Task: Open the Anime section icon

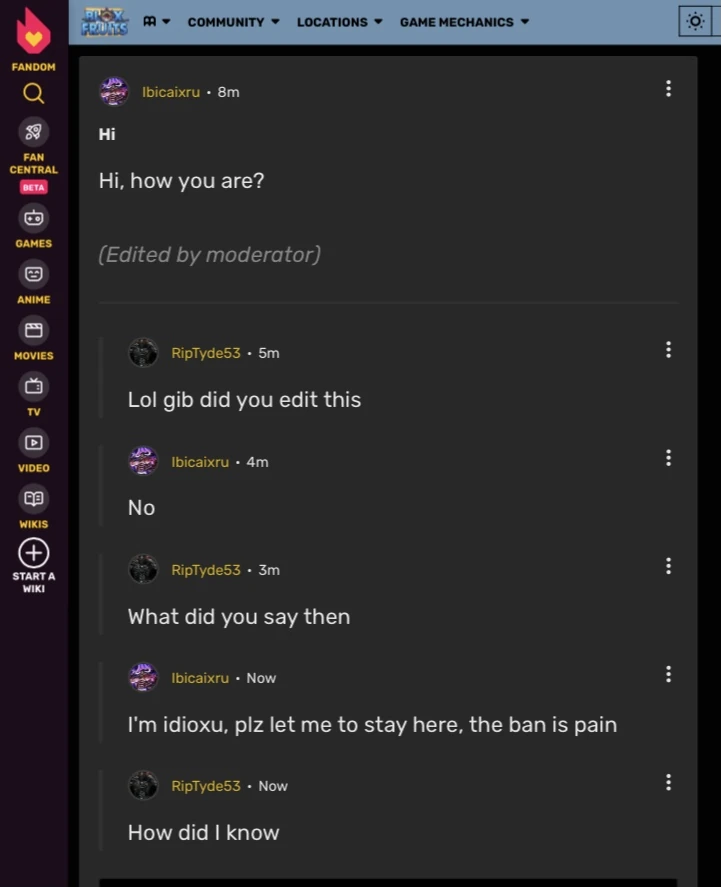Action: [x=33, y=273]
